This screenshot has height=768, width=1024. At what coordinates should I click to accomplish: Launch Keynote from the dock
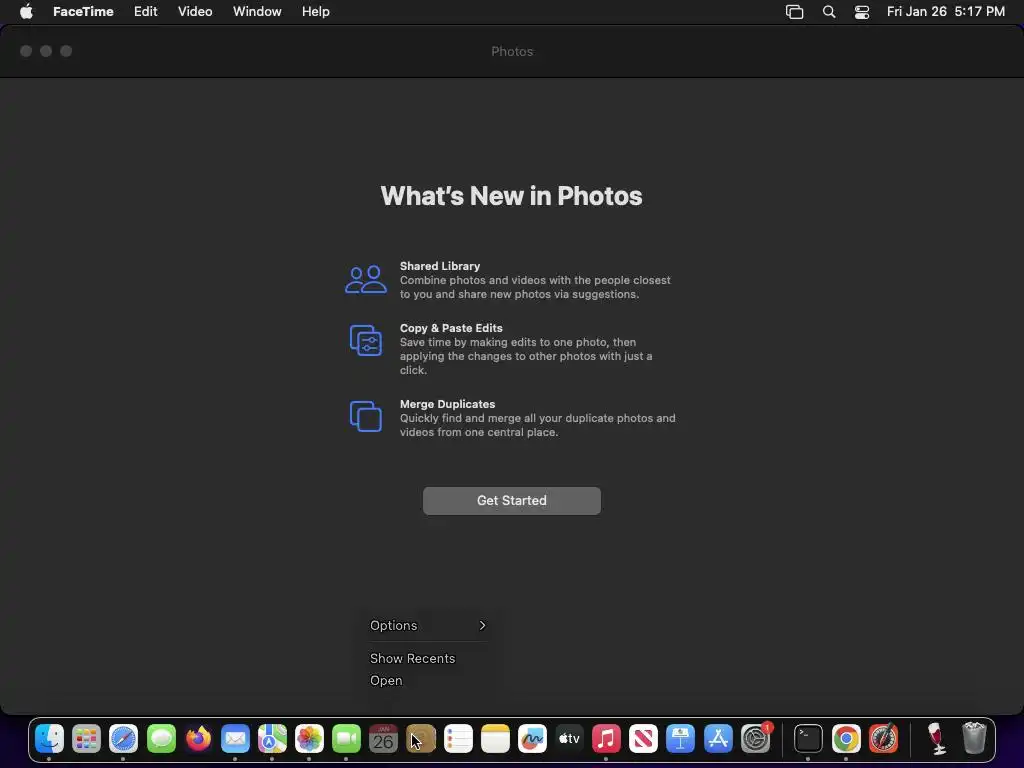point(680,739)
